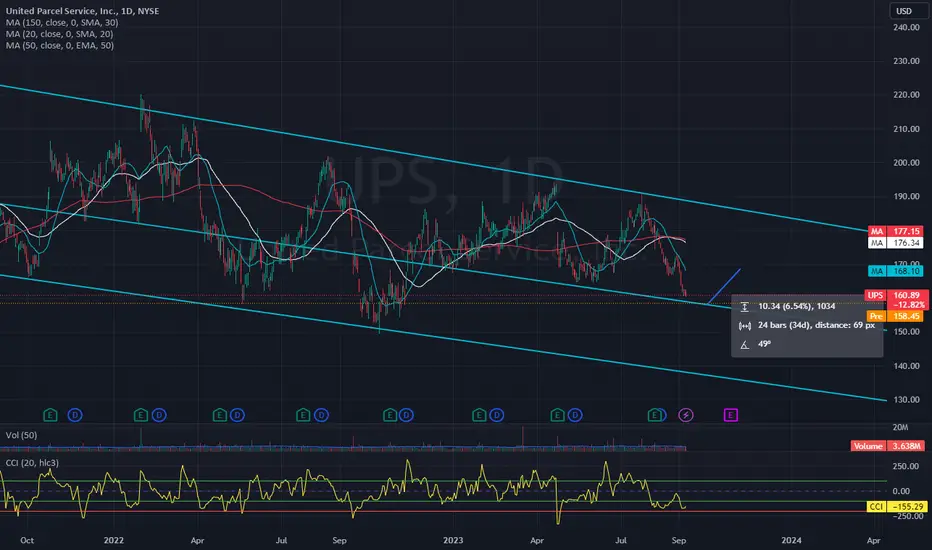This screenshot has width=932, height=550.
Task: Click the cyan MA 168.10 price label
Action: (895, 271)
